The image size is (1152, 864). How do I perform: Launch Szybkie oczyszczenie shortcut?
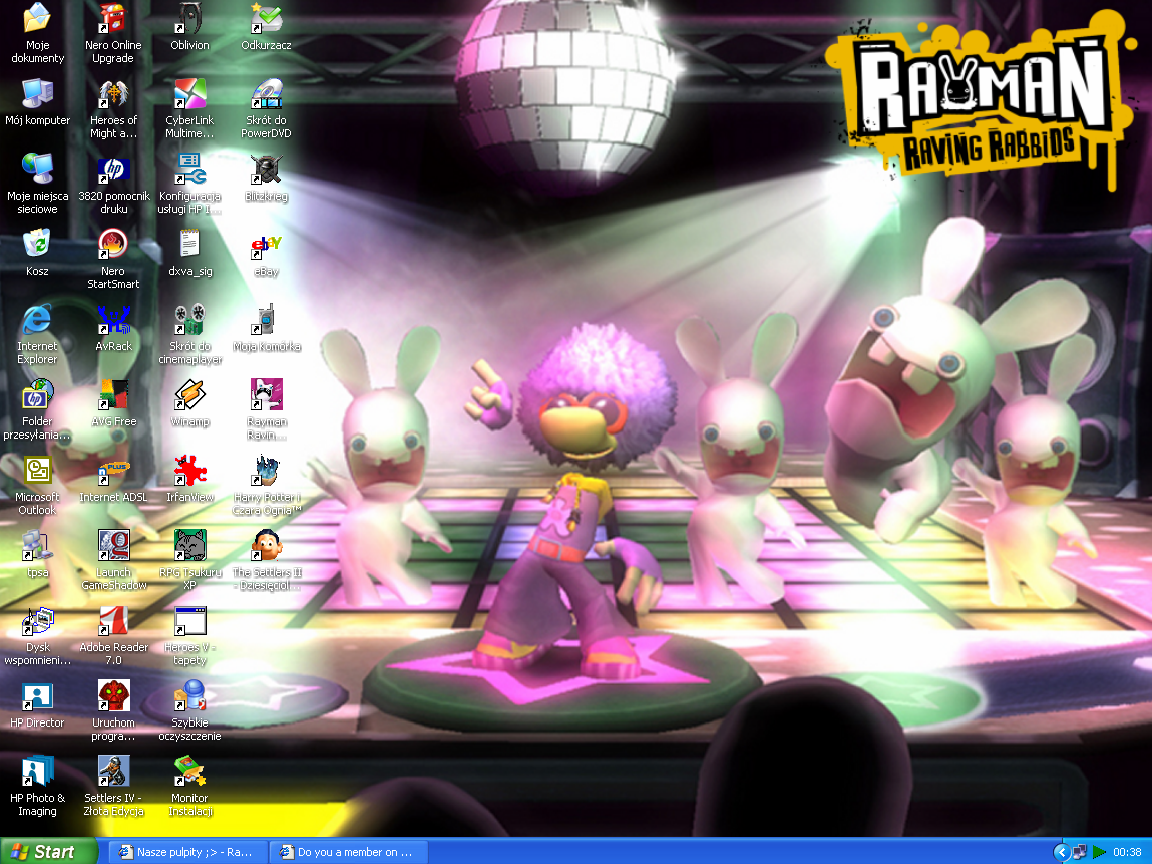[190, 696]
